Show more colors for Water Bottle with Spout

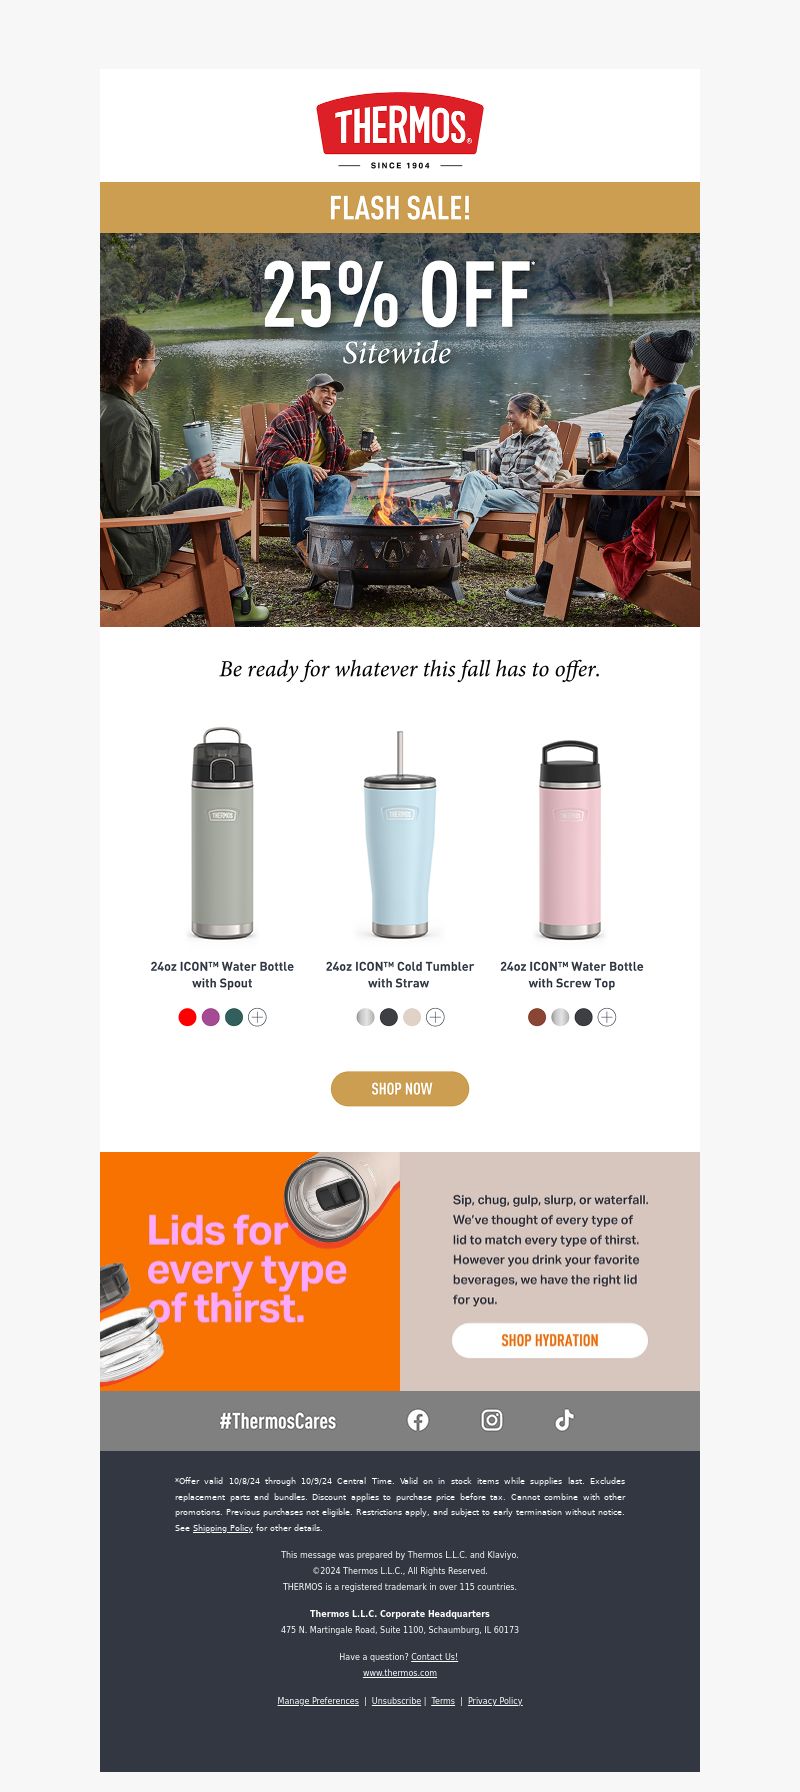(257, 1017)
